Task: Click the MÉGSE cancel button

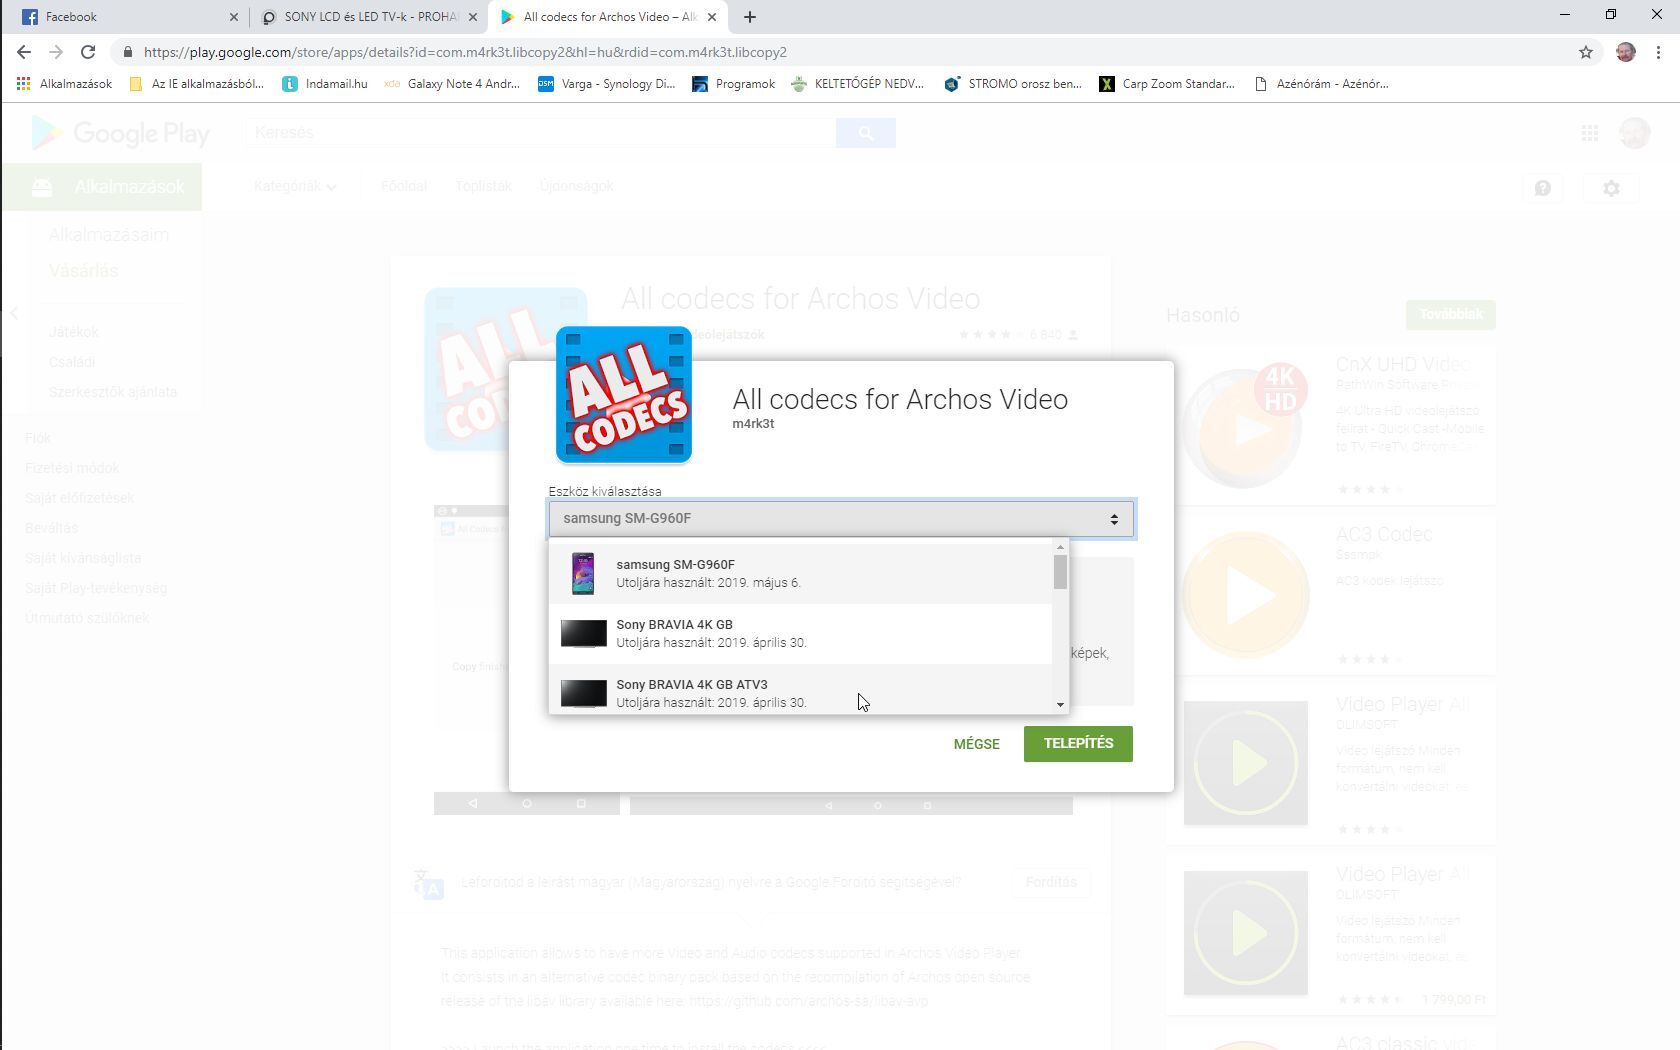Action: (x=976, y=744)
